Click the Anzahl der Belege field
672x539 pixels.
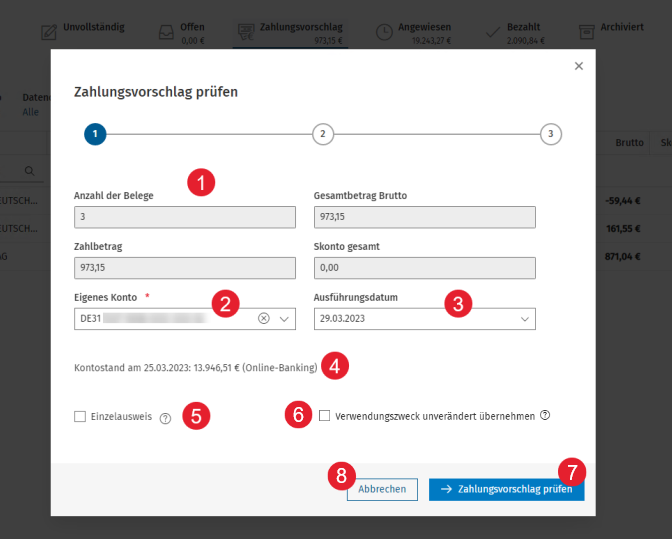[x=185, y=217]
